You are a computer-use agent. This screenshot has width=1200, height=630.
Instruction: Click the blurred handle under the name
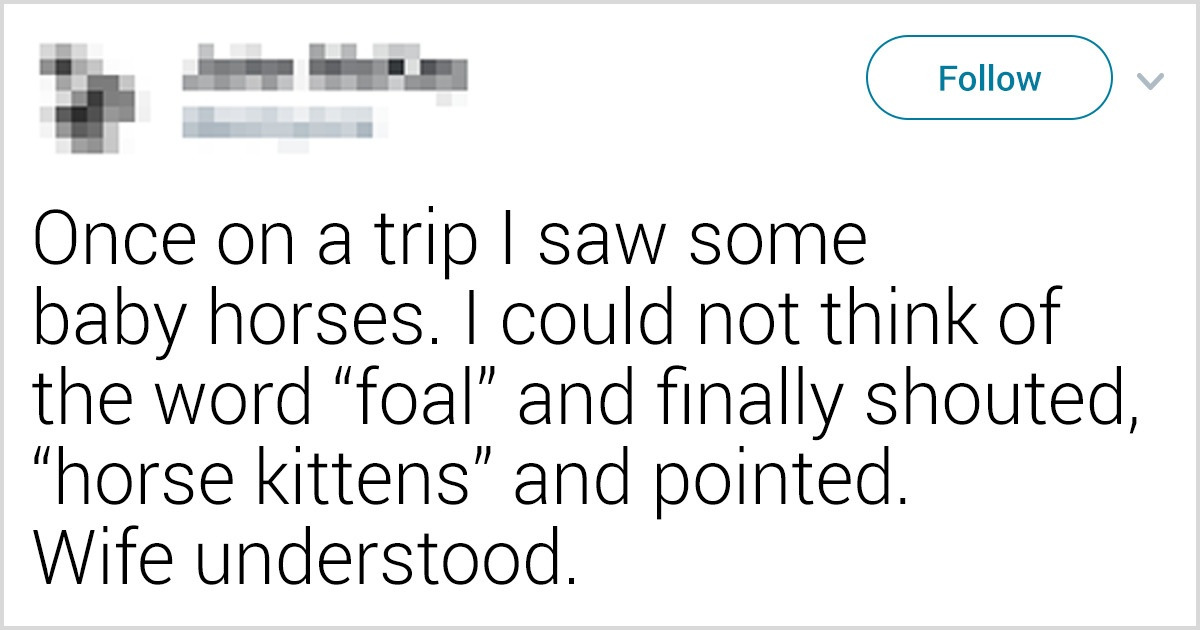coord(277,124)
